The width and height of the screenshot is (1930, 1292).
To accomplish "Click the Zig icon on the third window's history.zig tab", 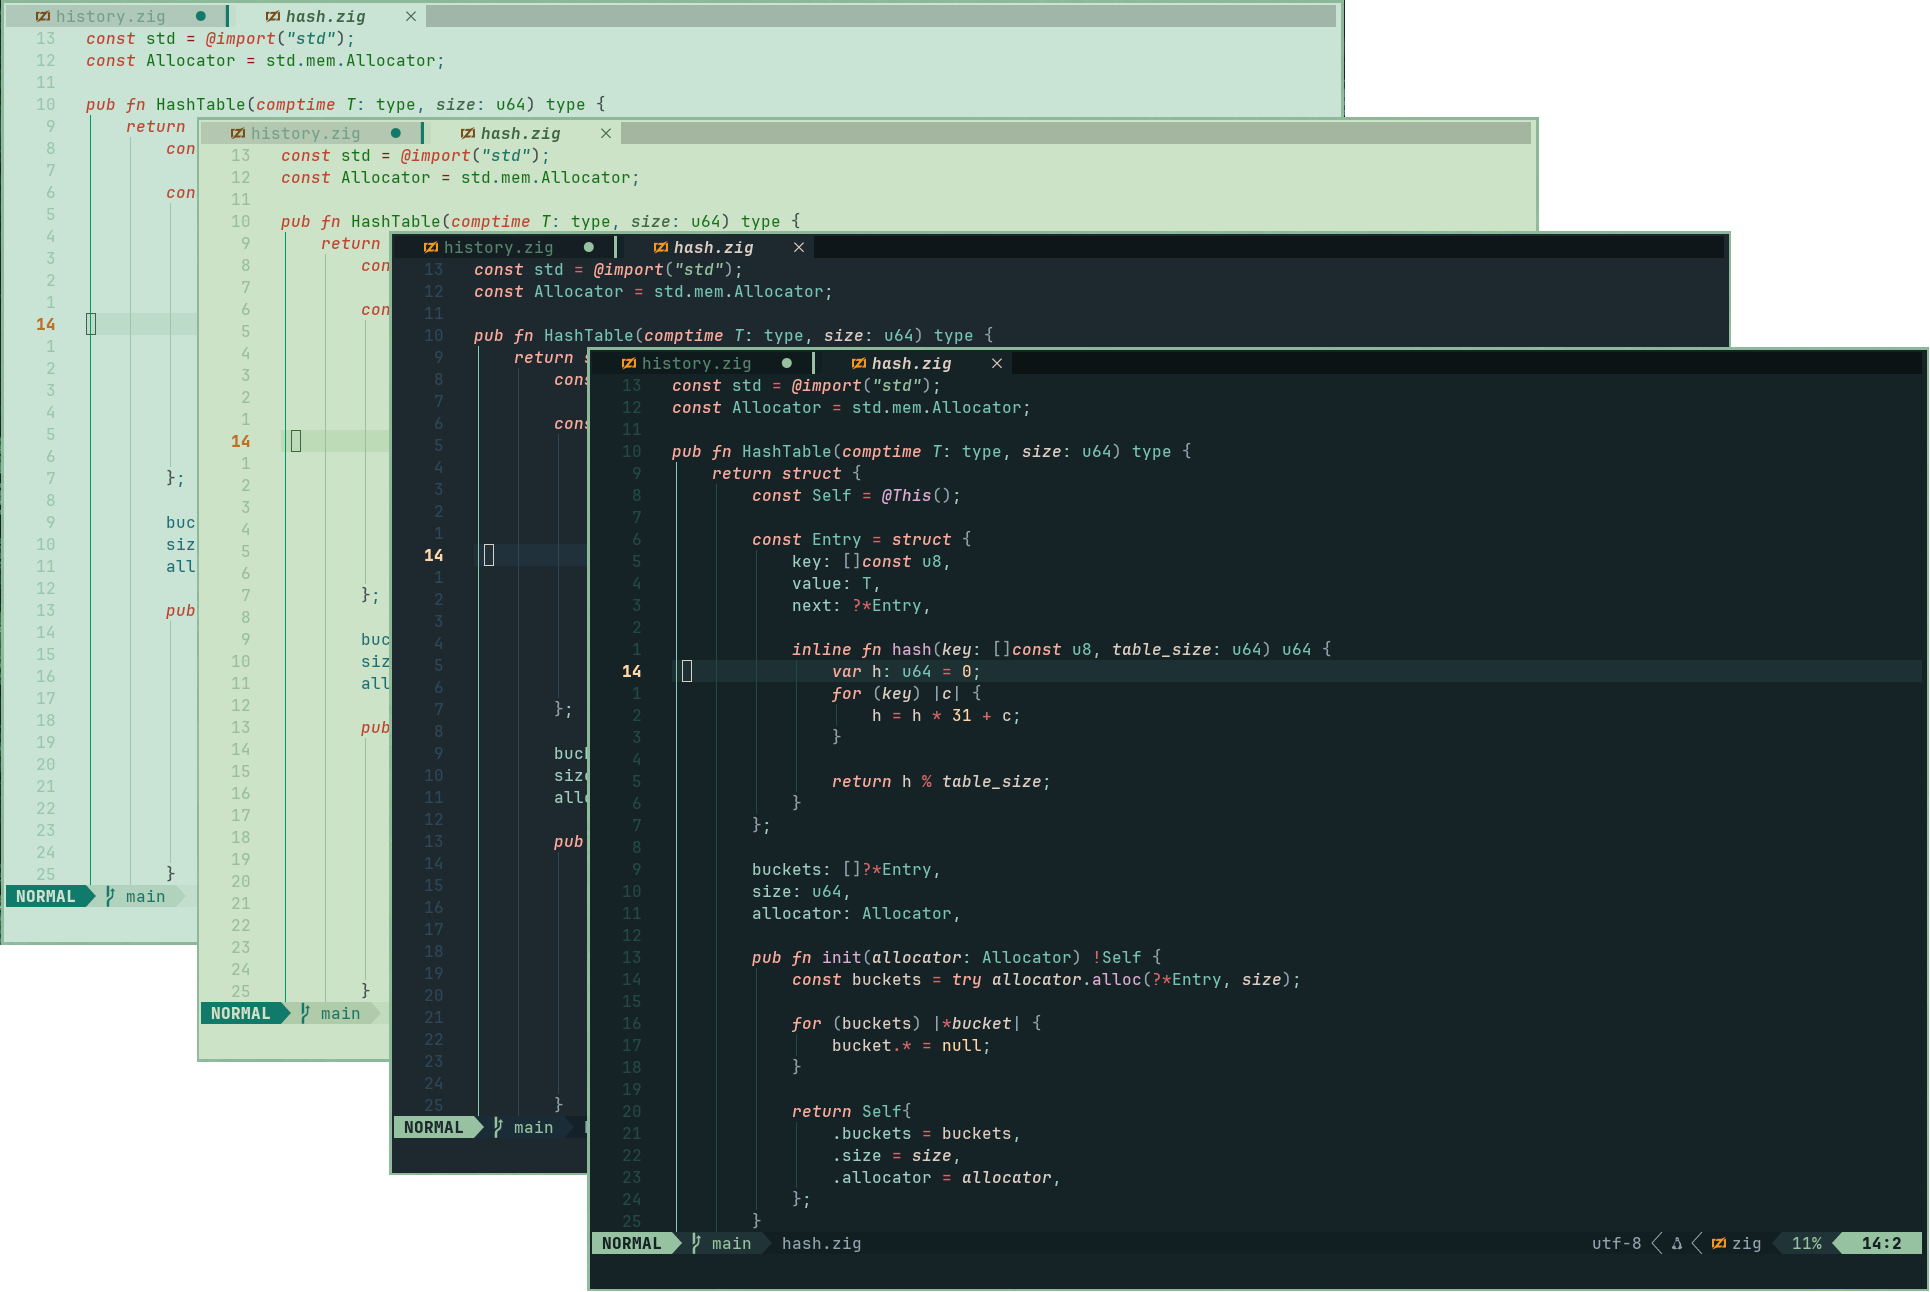I will [x=430, y=247].
